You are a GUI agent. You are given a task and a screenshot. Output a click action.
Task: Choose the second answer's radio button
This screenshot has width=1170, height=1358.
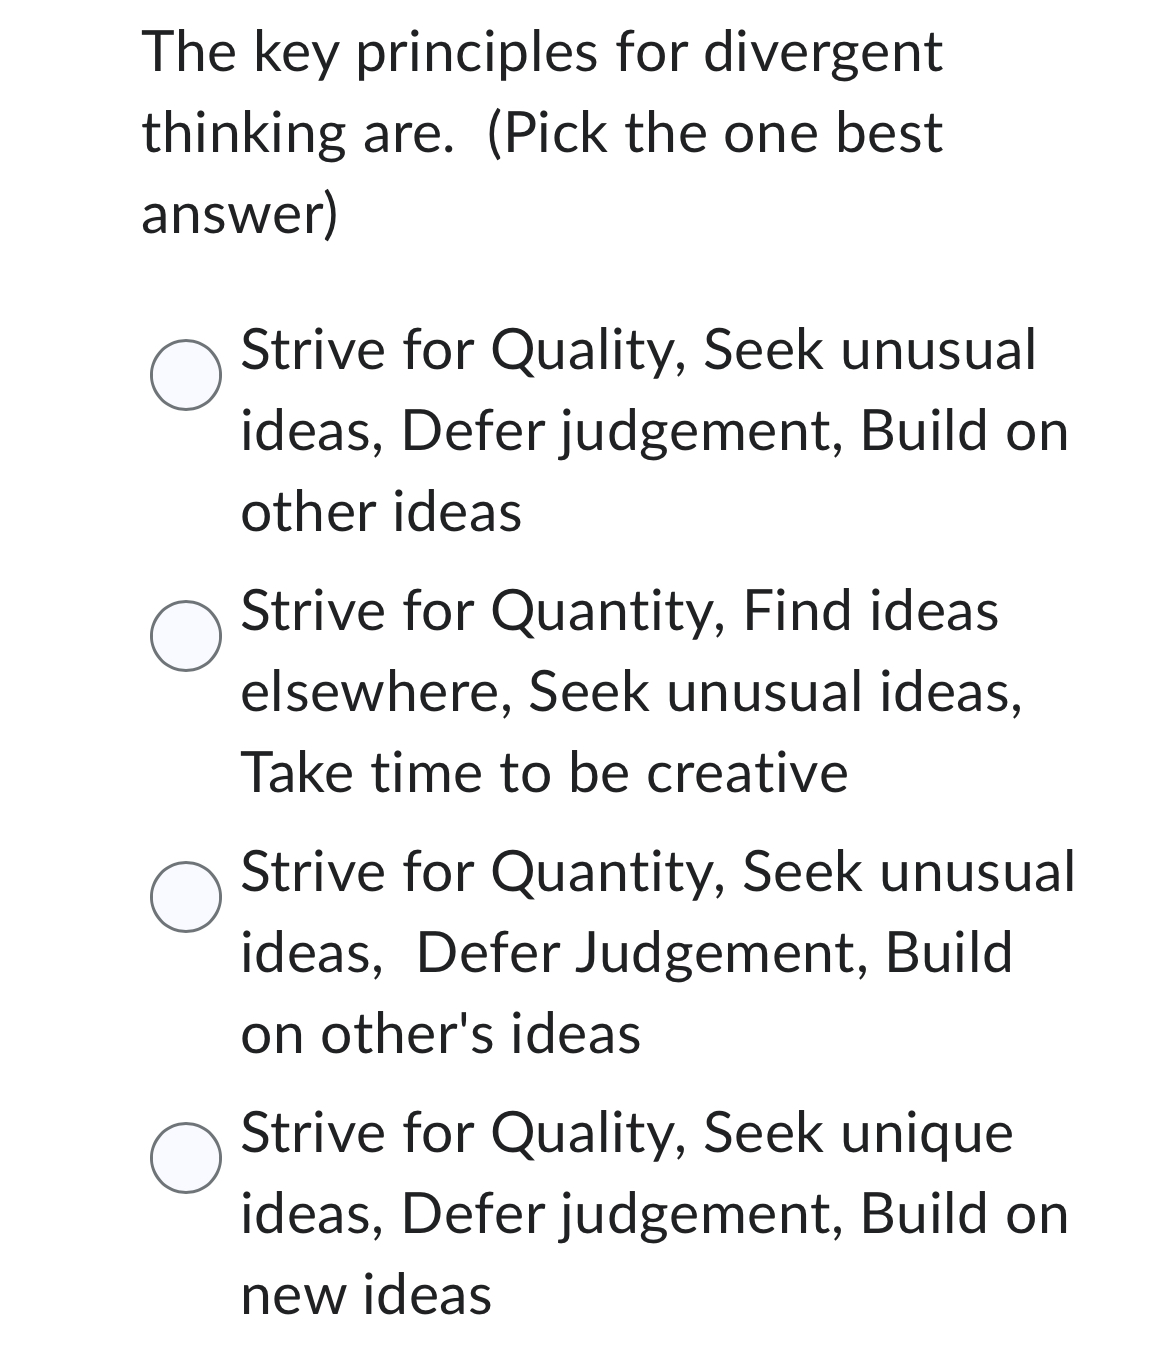click(185, 637)
